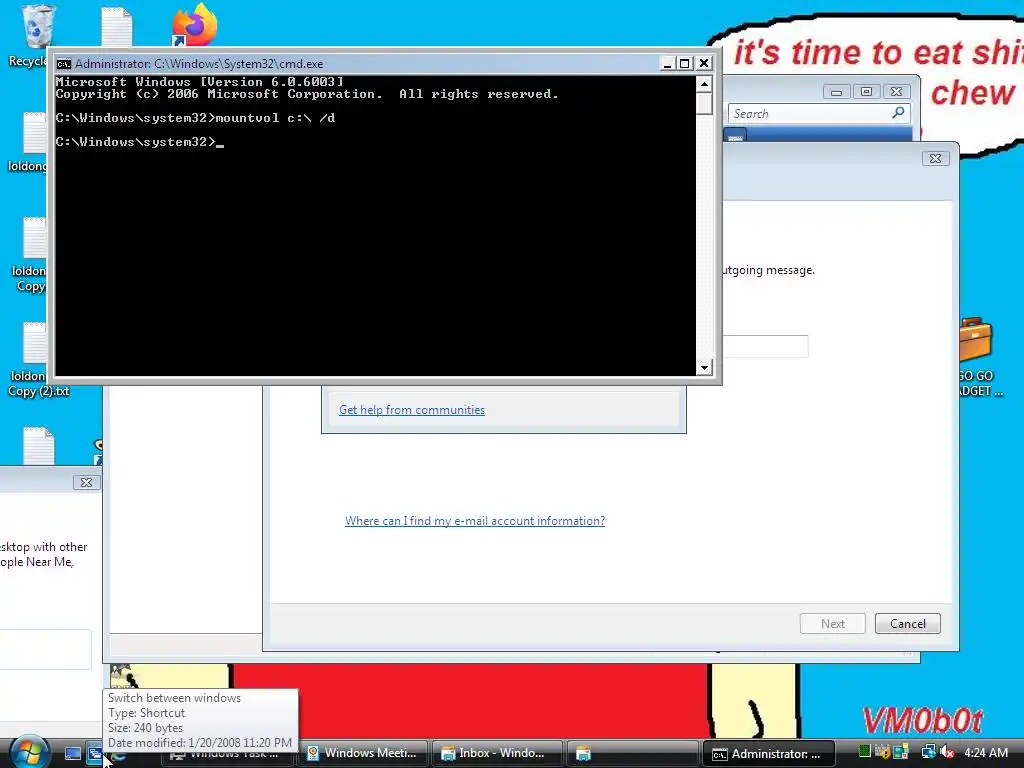Click the Cancel button in mail wizard
This screenshot has width=1024, height=768.
[908, 624]
